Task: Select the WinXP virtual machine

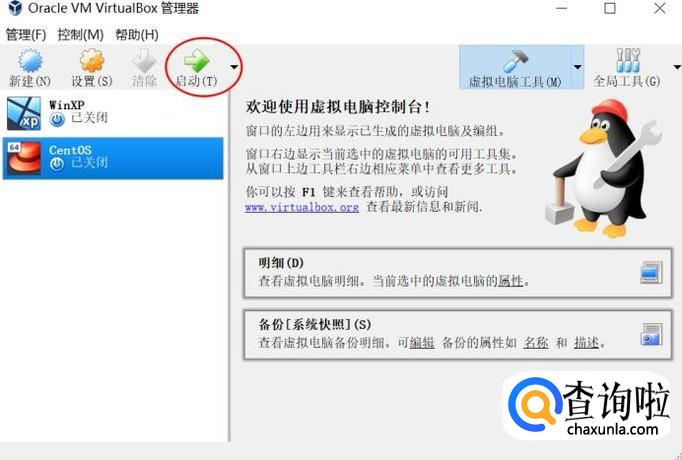Action: pyautogui.click(x=113, y=113)
